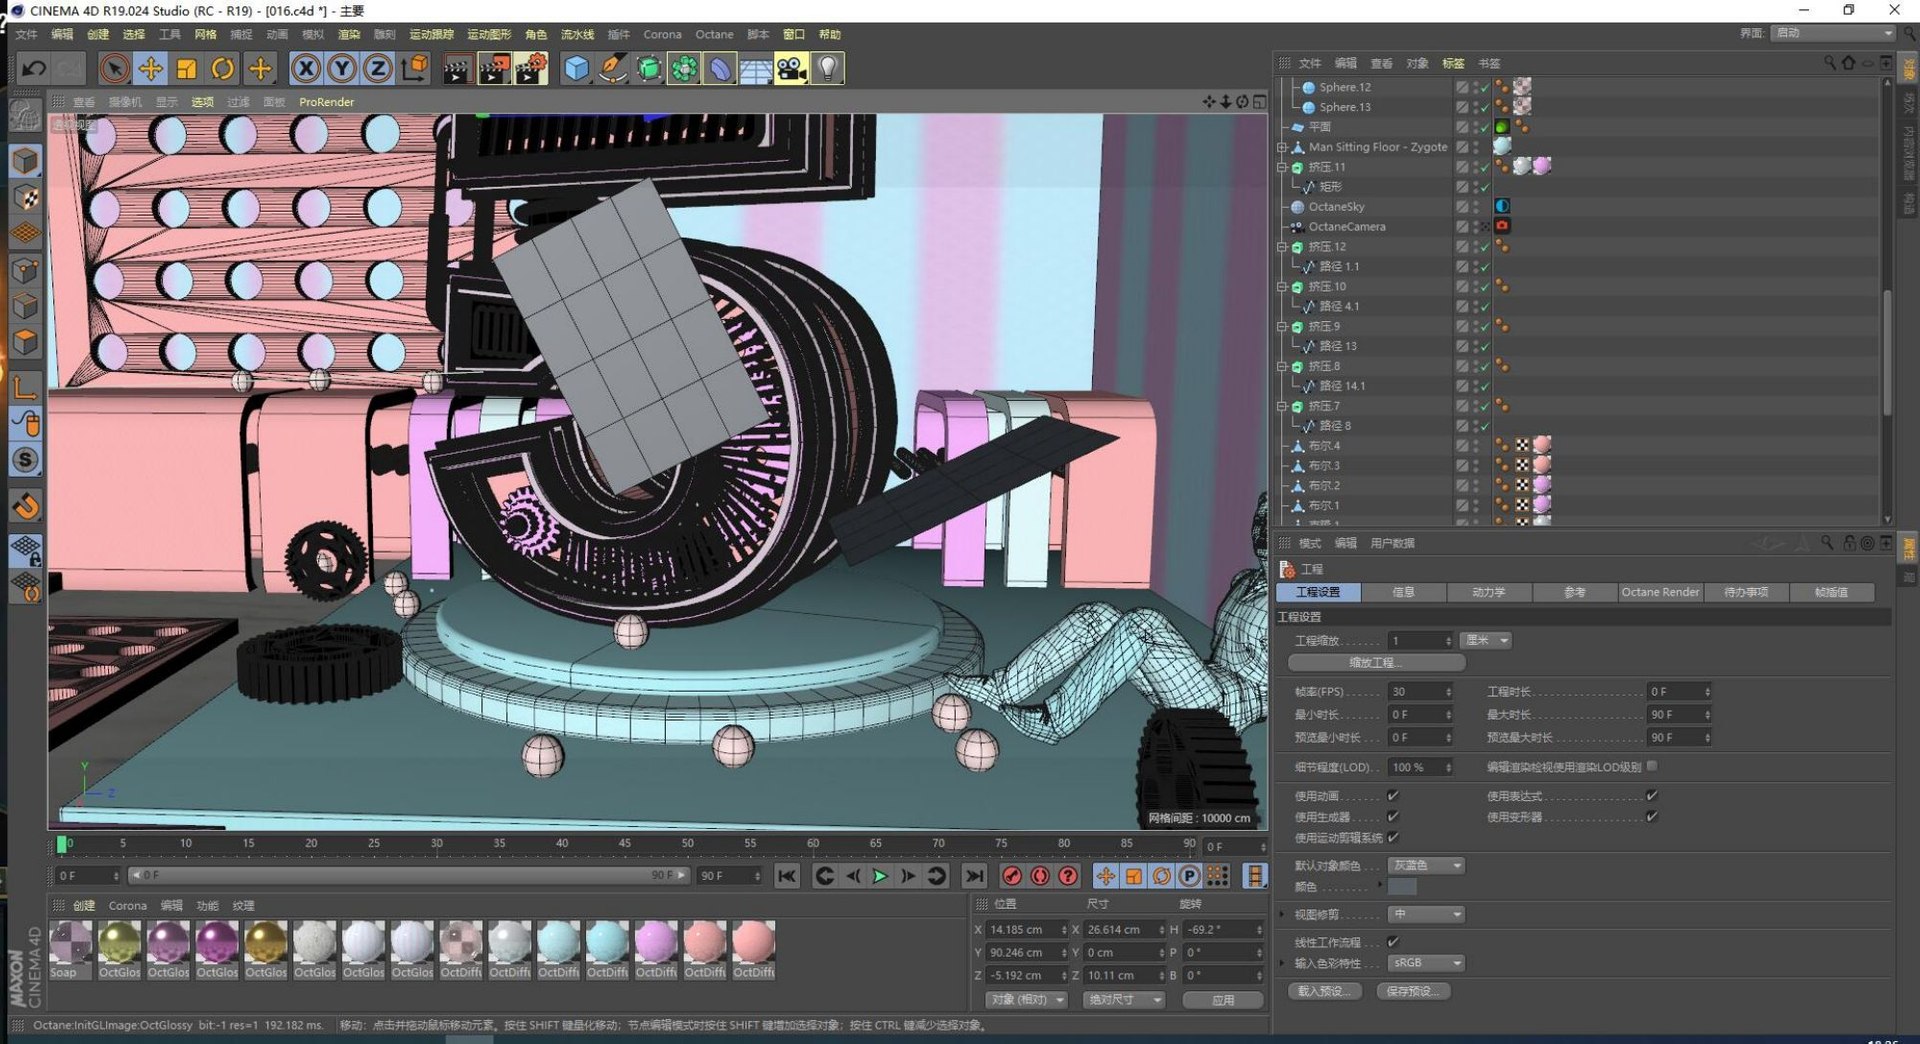Expand Man Sitting Floor - Zygote object

tap(1282, 147)
